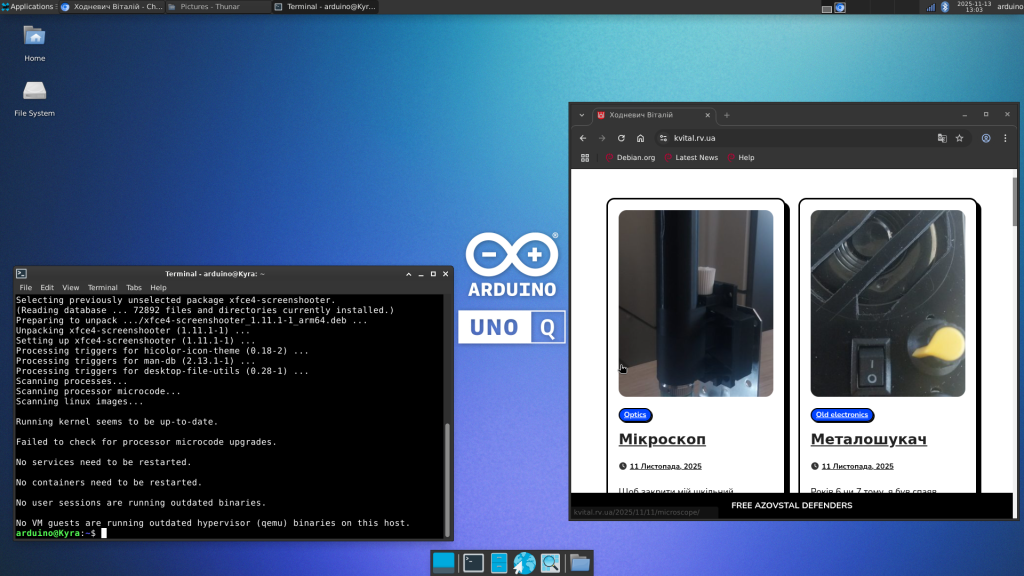Open the browser three-dot menu
Screen dimensions: 1024x576
pyautogui.click(x=1003, y=138)
